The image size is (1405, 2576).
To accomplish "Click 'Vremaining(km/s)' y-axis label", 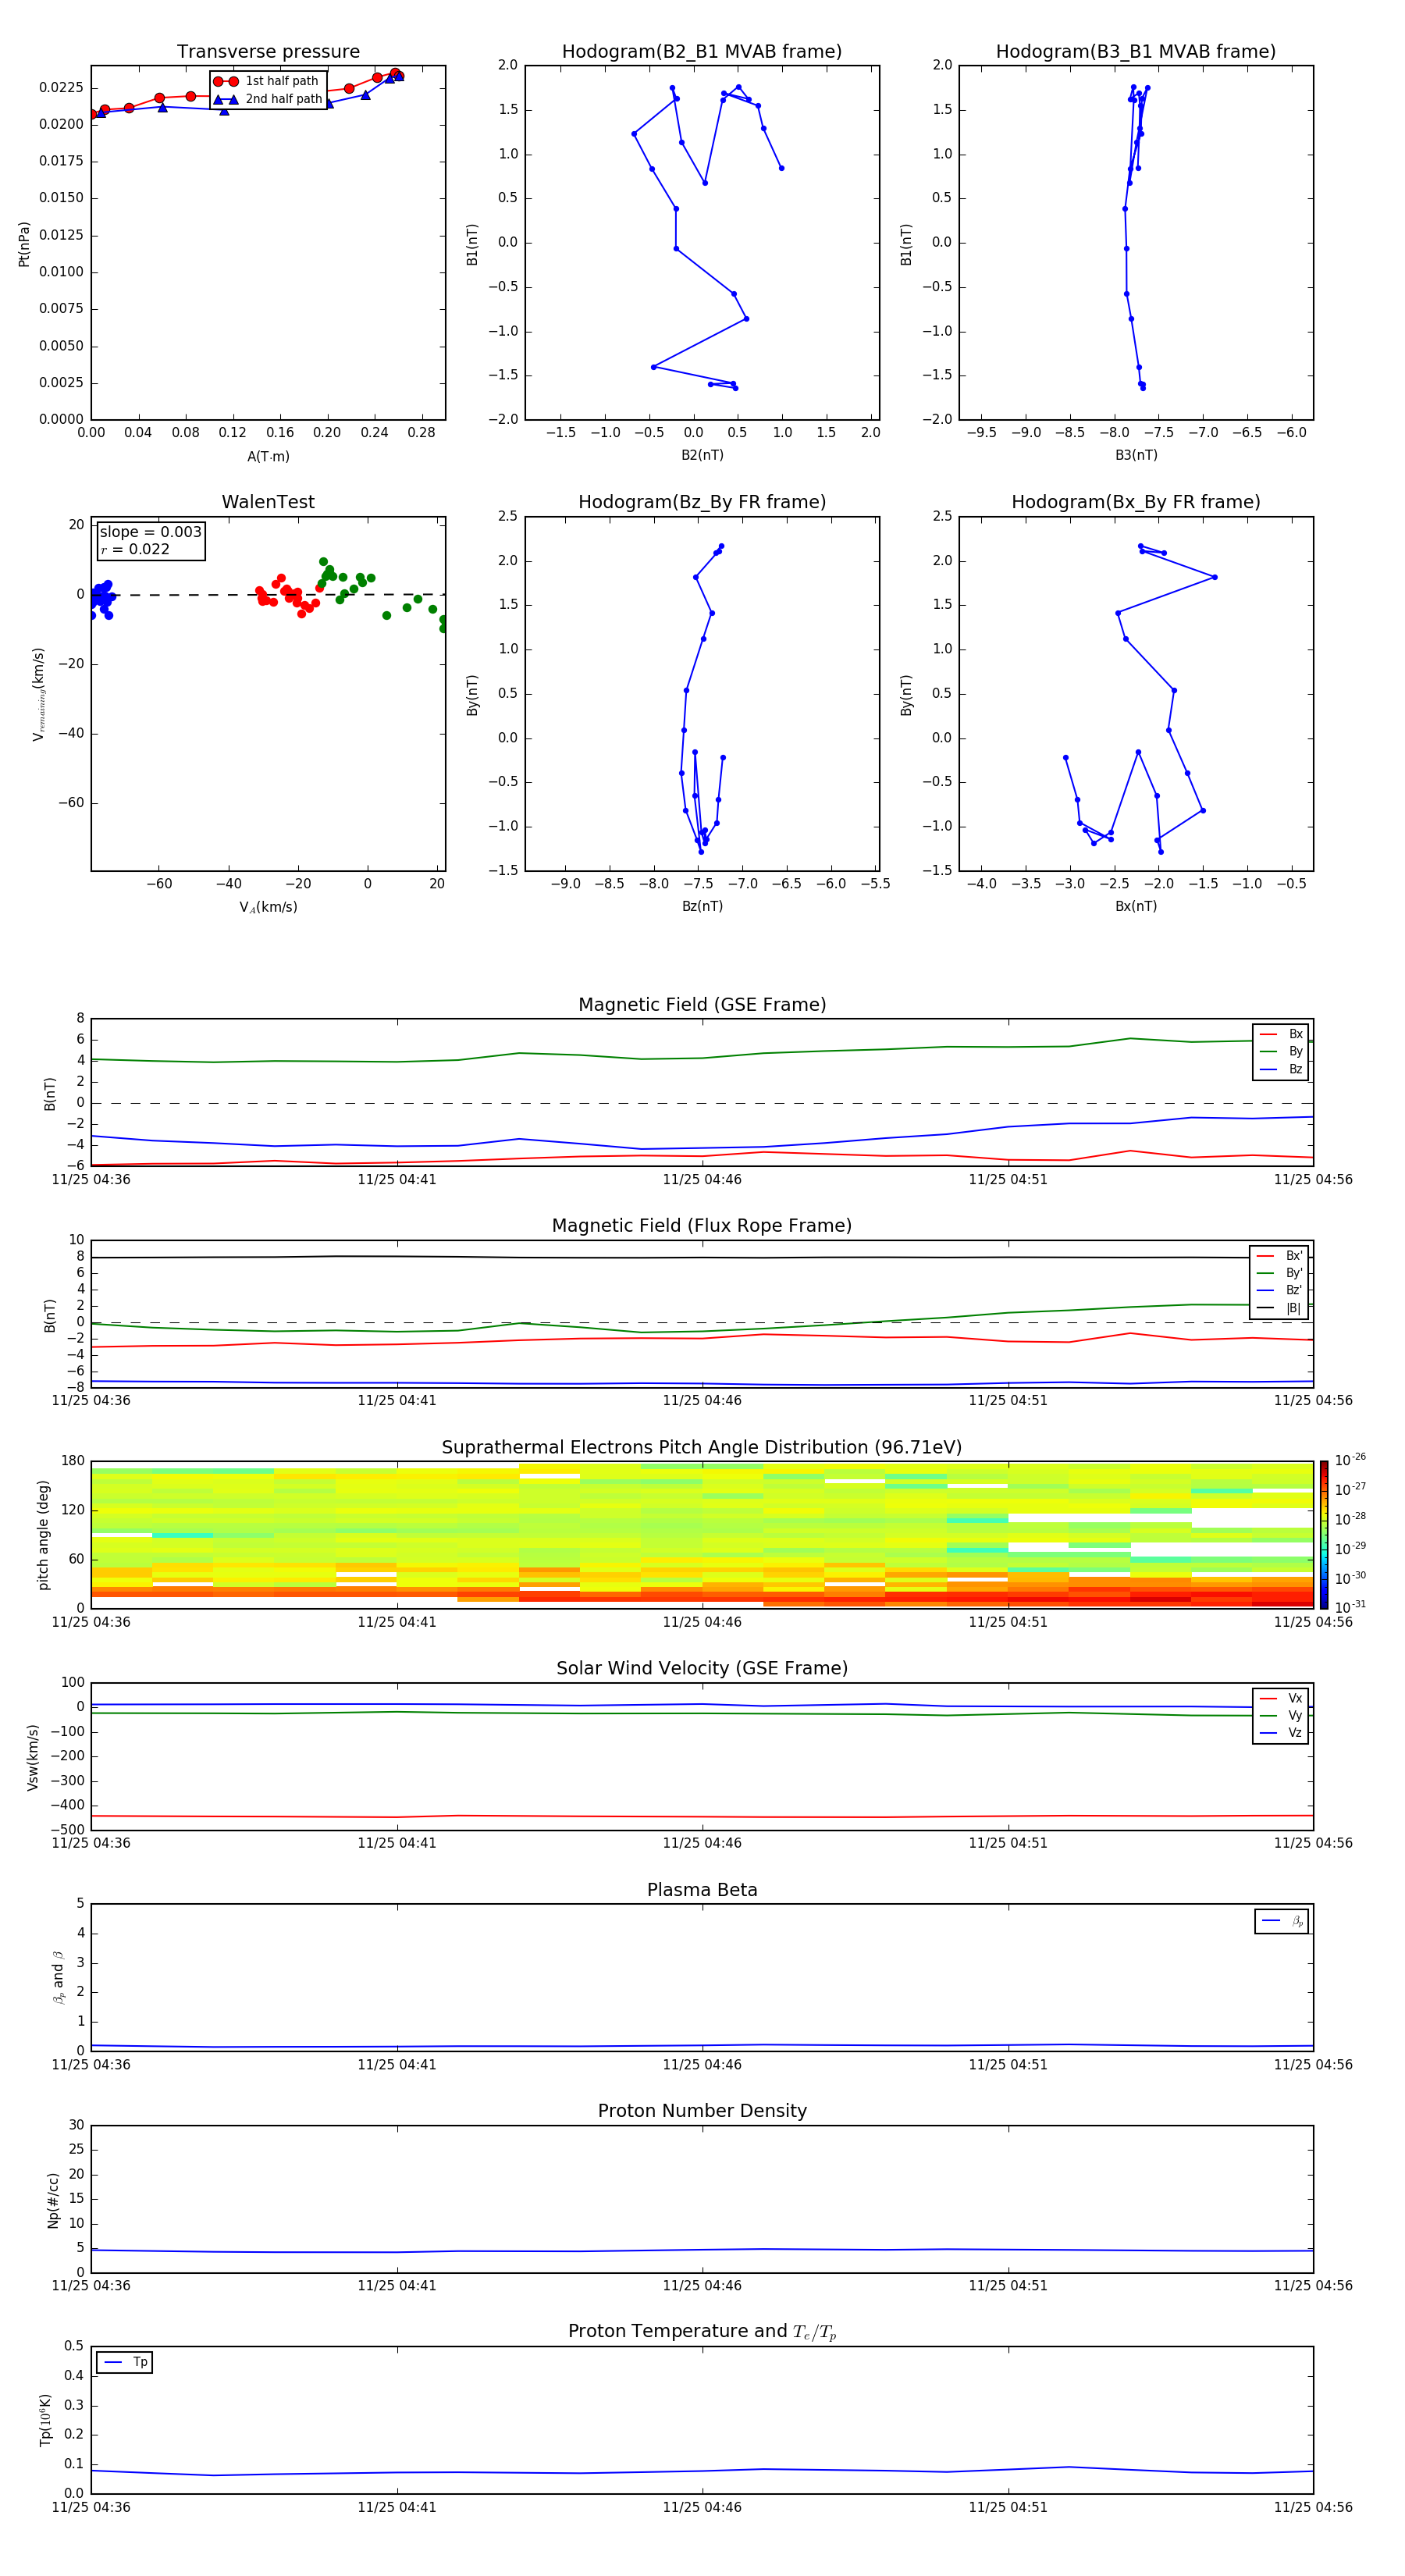I will coord(38,694).
